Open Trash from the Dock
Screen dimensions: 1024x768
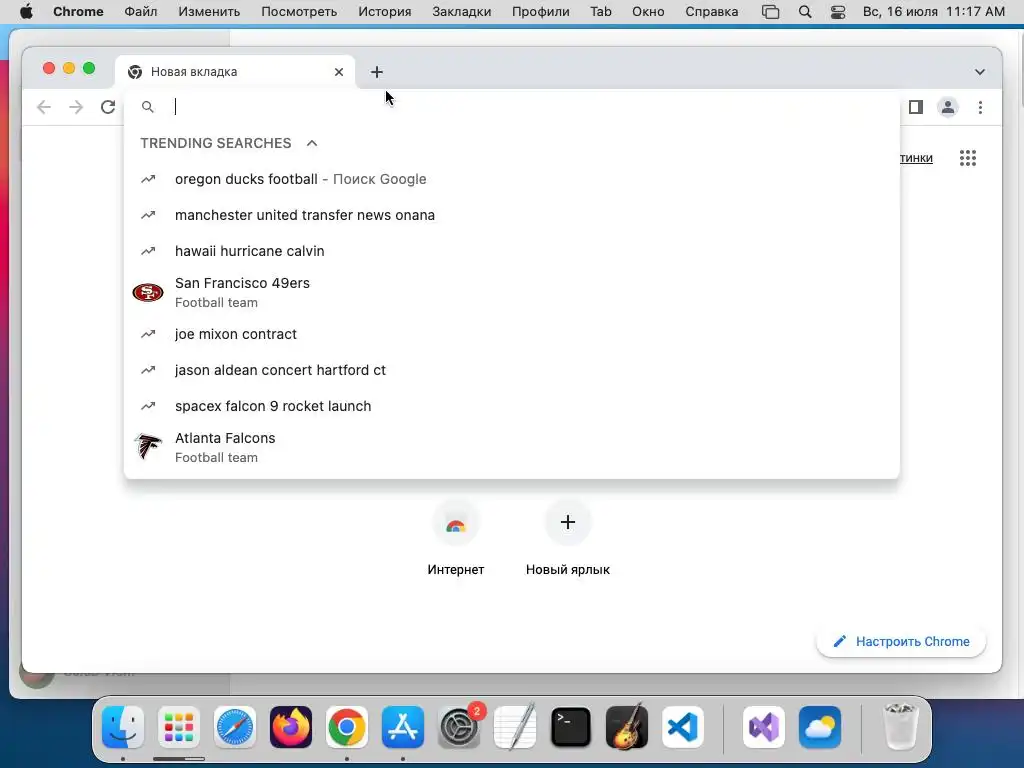[900, 726]
